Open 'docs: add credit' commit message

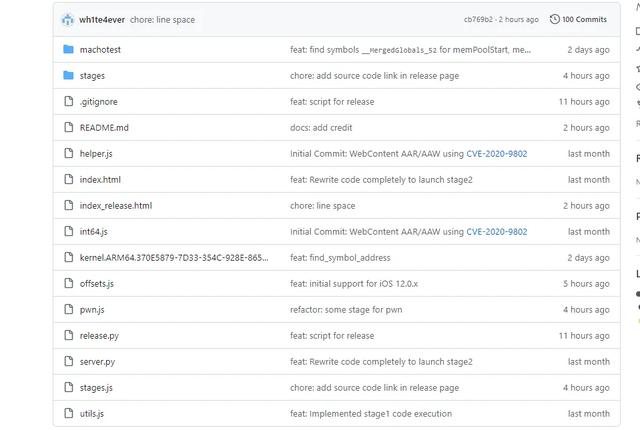click(321, 128)
